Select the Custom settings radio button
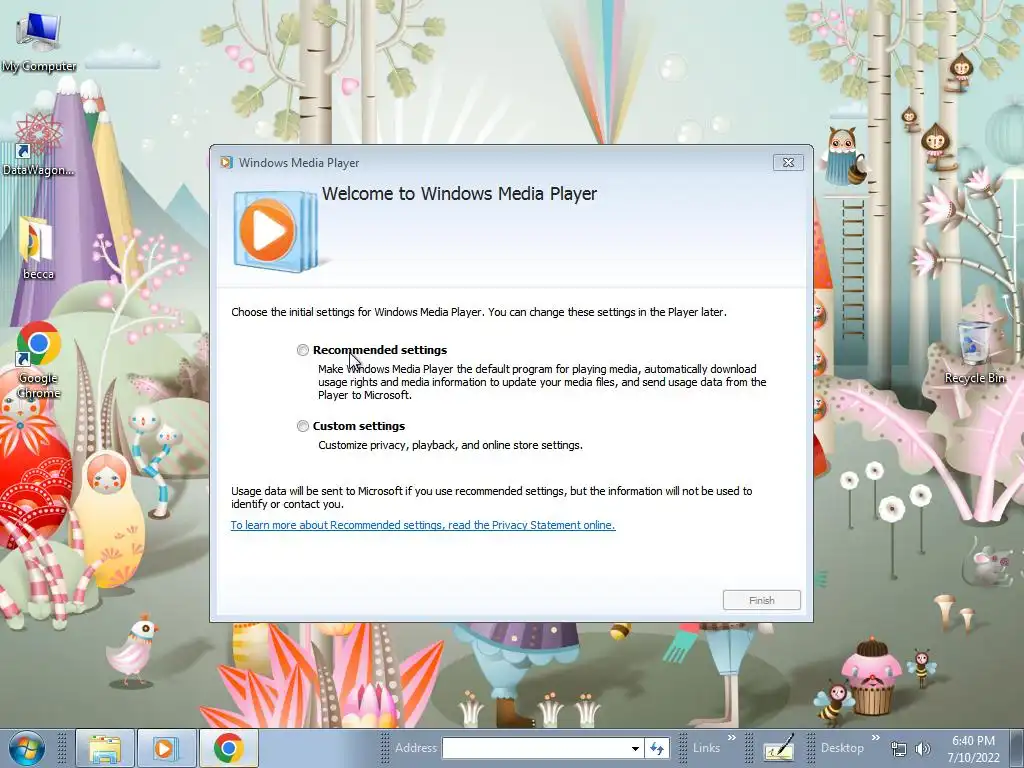The width and height of the screenshot is (1024, 768). (302, 426)
